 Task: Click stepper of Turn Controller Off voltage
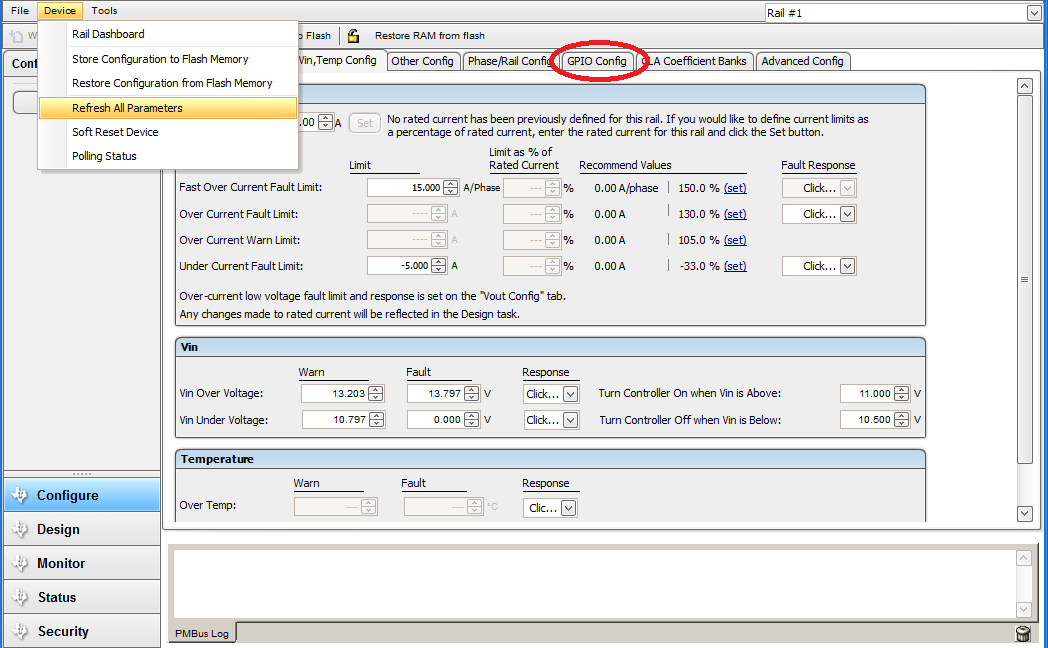coord(902,420)
